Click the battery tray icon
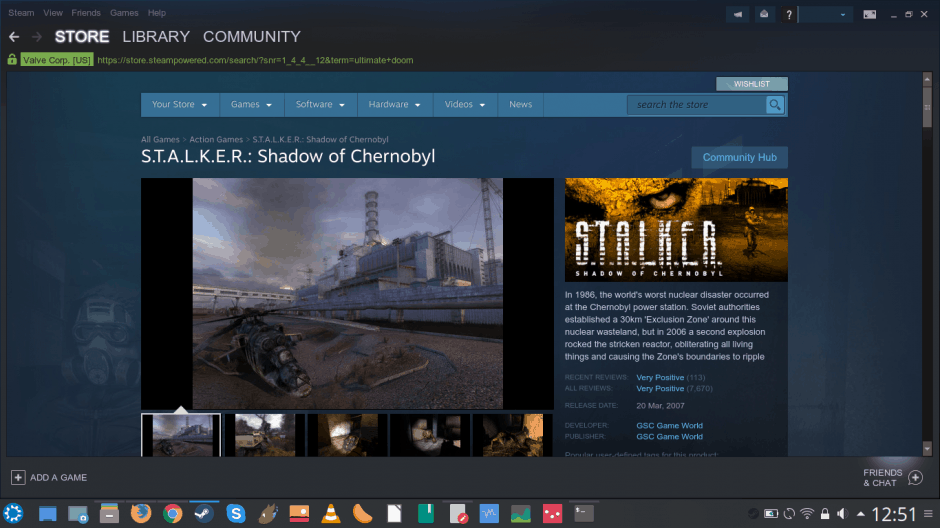Screen dimensions: 940x528 771,514
